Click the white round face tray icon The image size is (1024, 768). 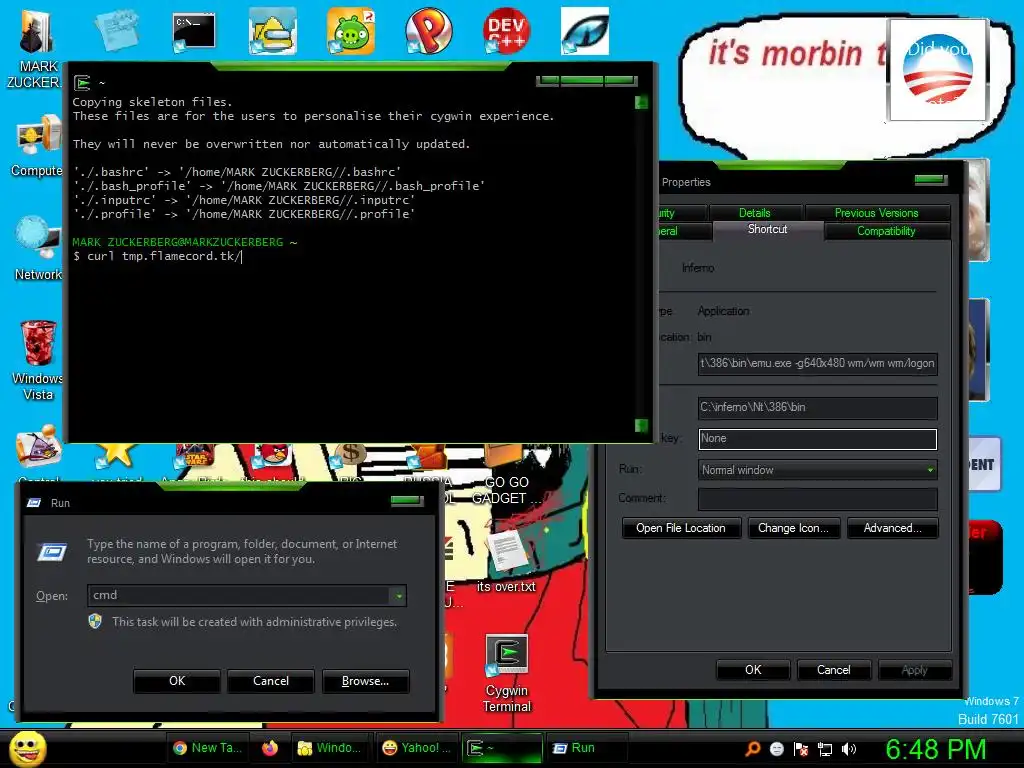(776, 748)
